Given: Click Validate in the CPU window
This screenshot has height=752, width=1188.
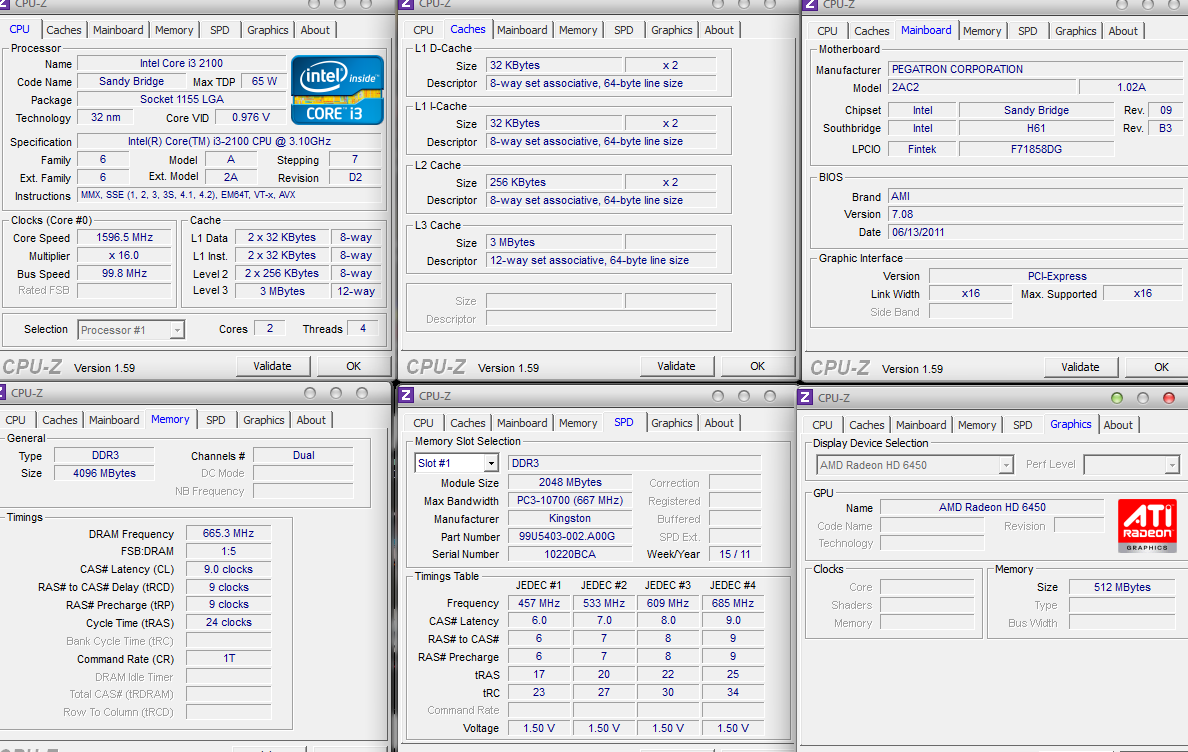Looking at the screenshot, I should pyautogui.click(x=272, y=366).
